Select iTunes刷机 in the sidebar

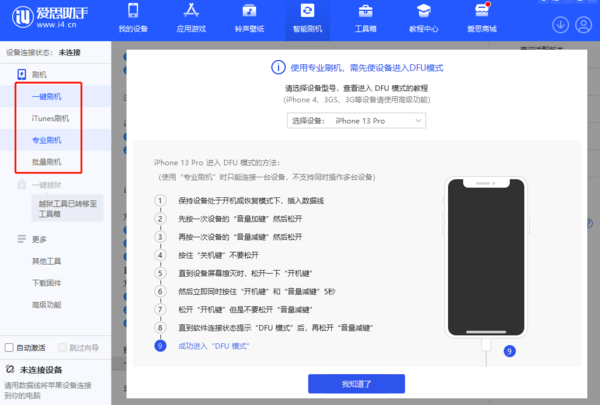[x=50, y=118]
